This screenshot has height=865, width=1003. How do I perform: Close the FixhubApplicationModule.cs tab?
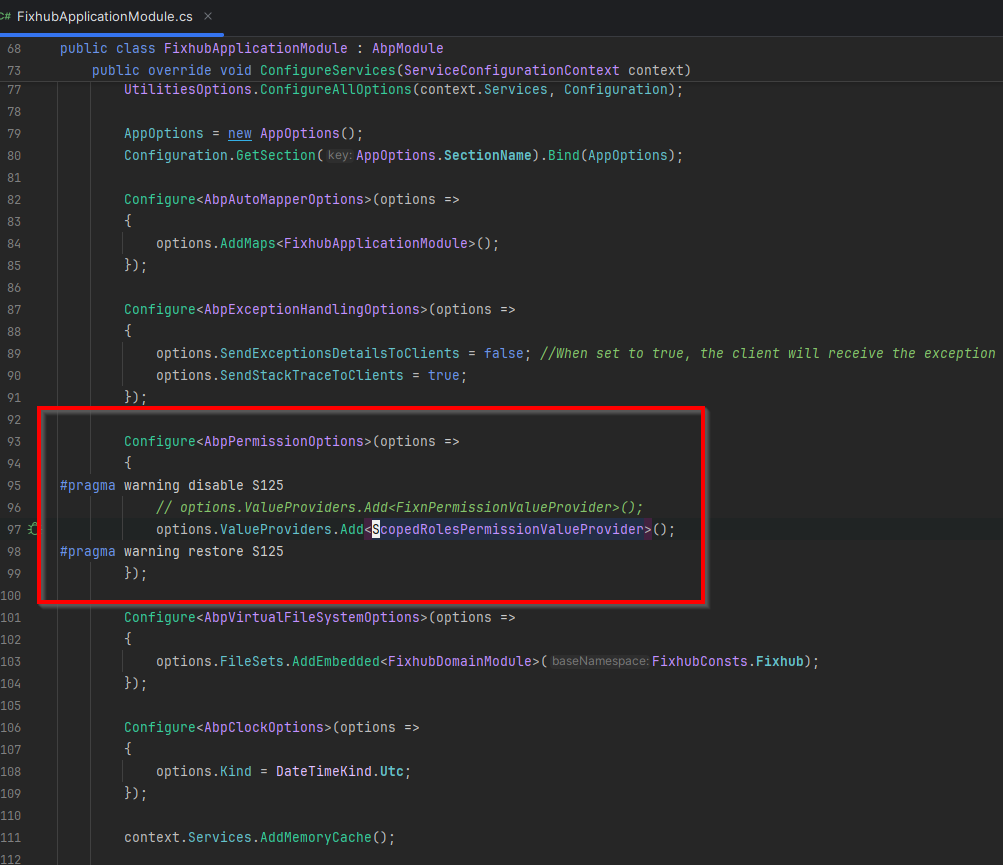(x=207, y=17)
